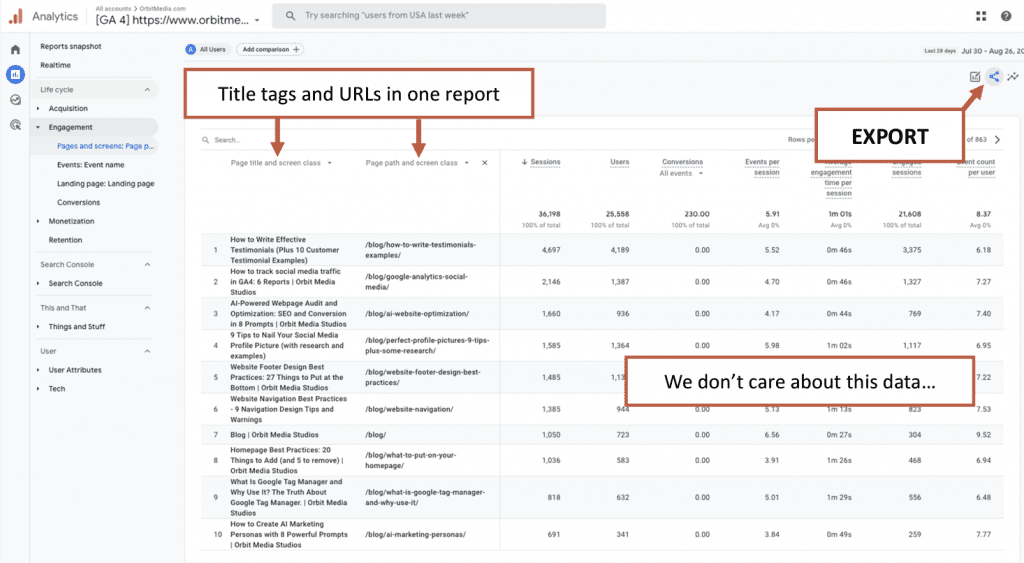Collapse the Life cycle group

[x=148, y=90]
